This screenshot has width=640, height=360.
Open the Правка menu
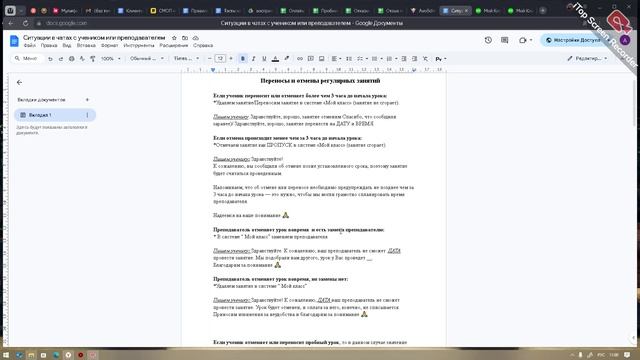coord(49,46)
